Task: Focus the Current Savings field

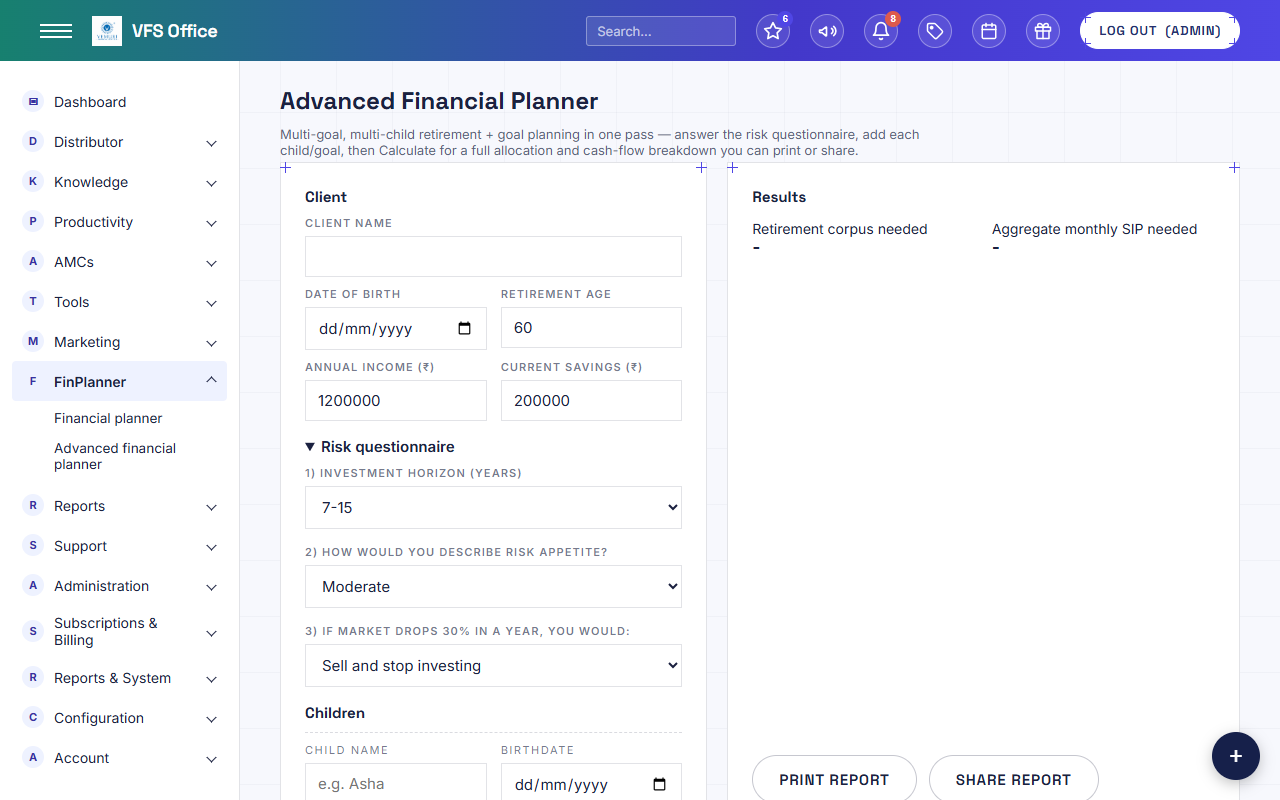Action: pyautogui.click(x=591, y=400)
